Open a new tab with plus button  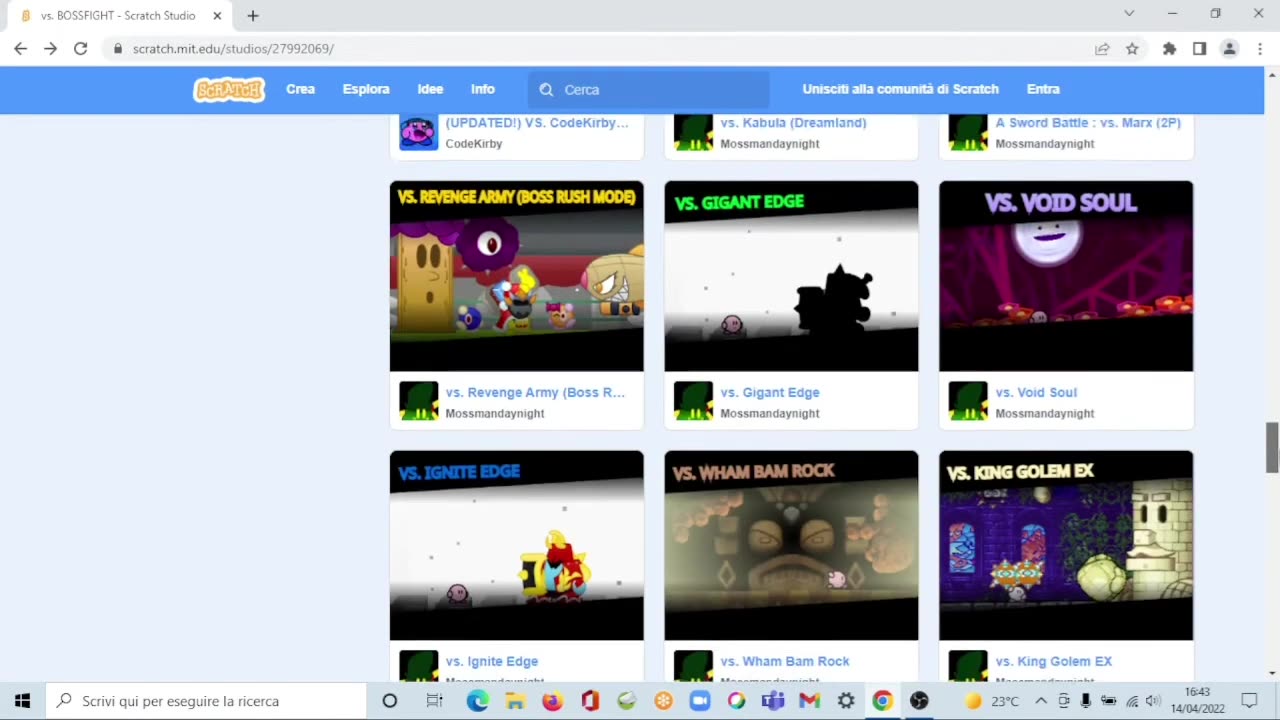(x=253, y=15)
